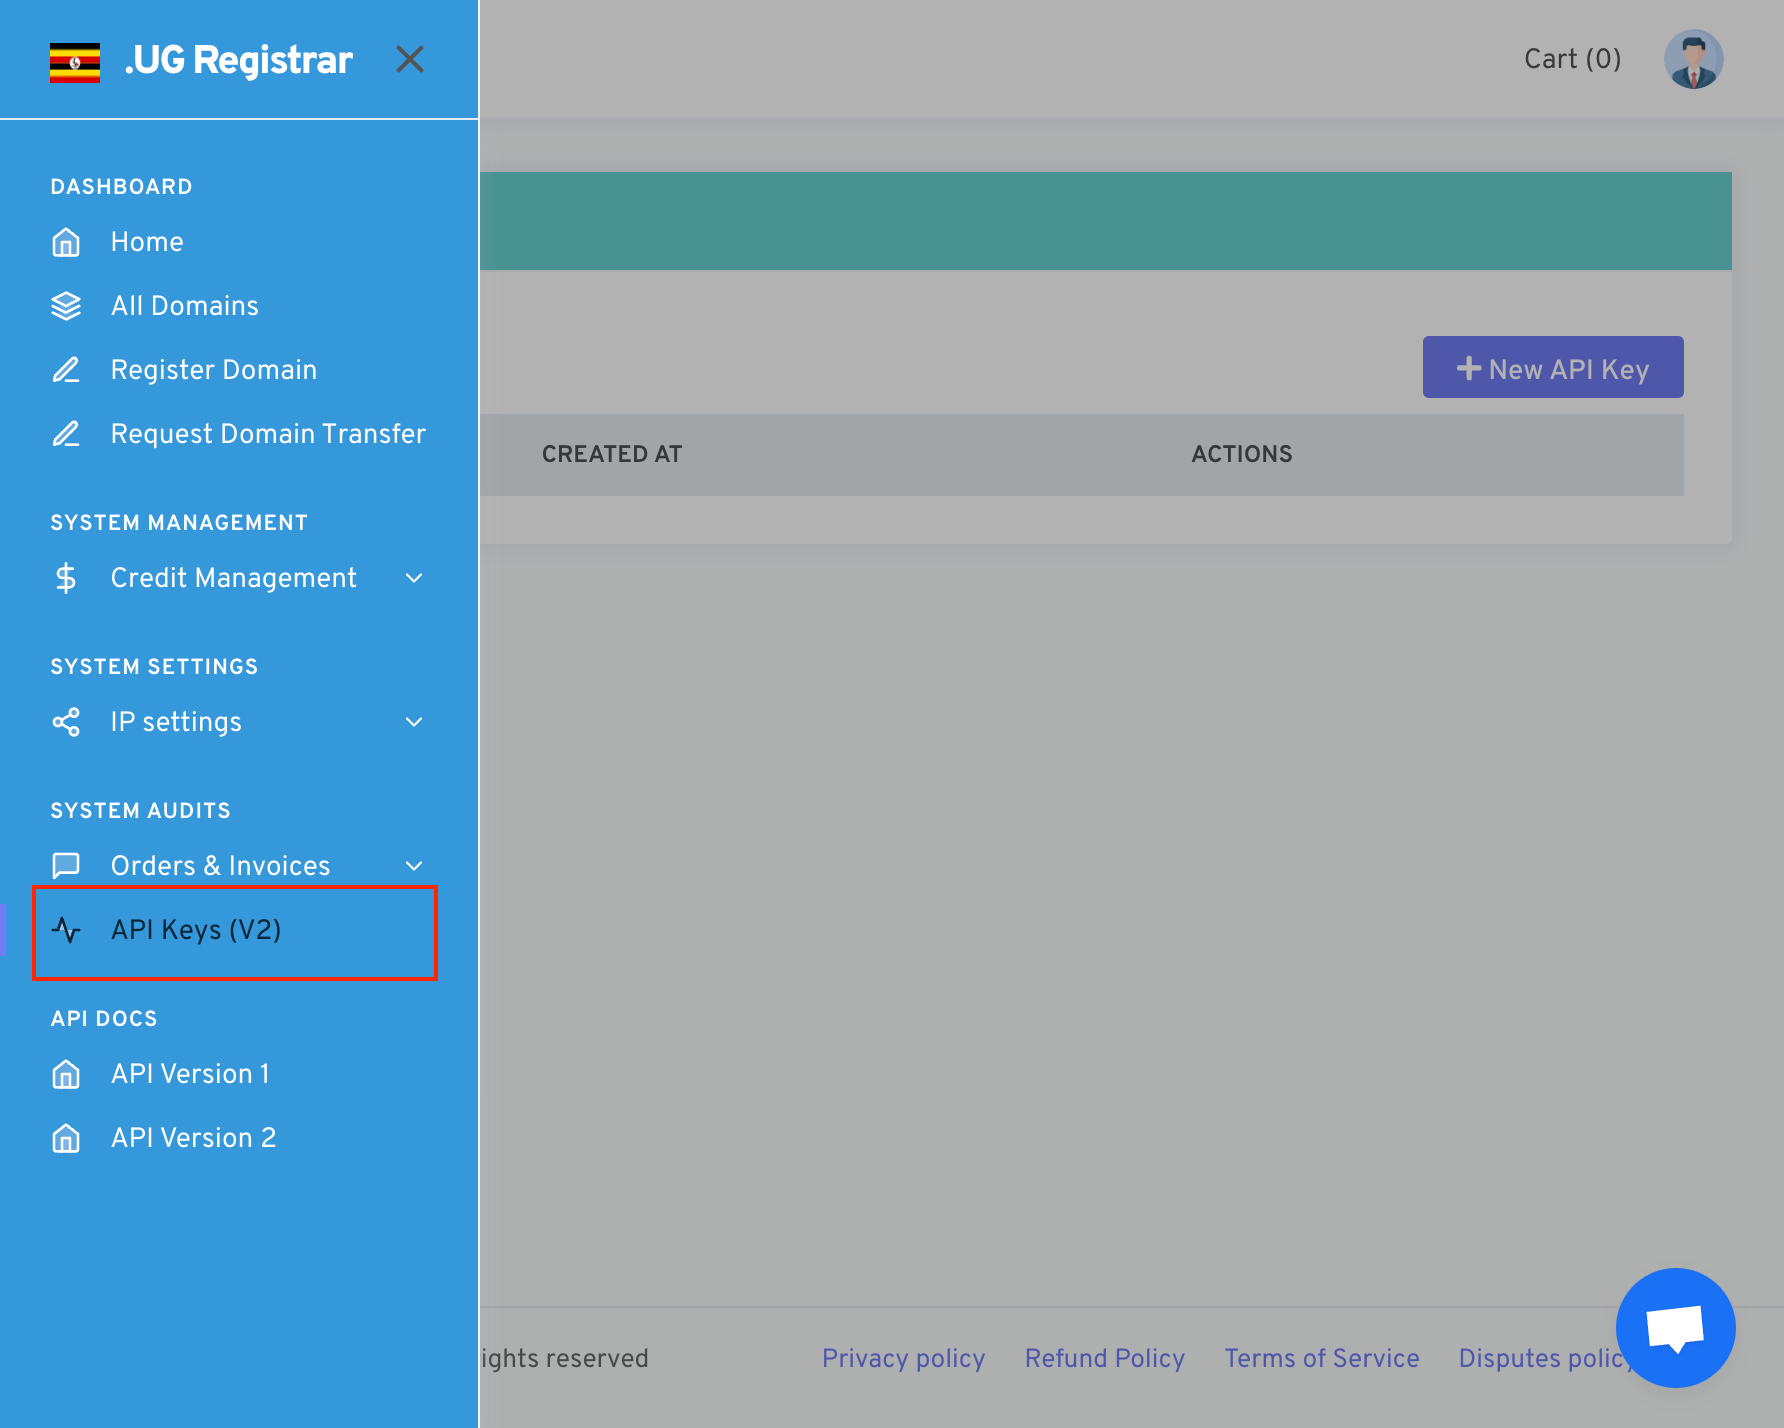Open the Refund Policy link
Screen dimensions: 1784x1428
tap(1105, 1358)
